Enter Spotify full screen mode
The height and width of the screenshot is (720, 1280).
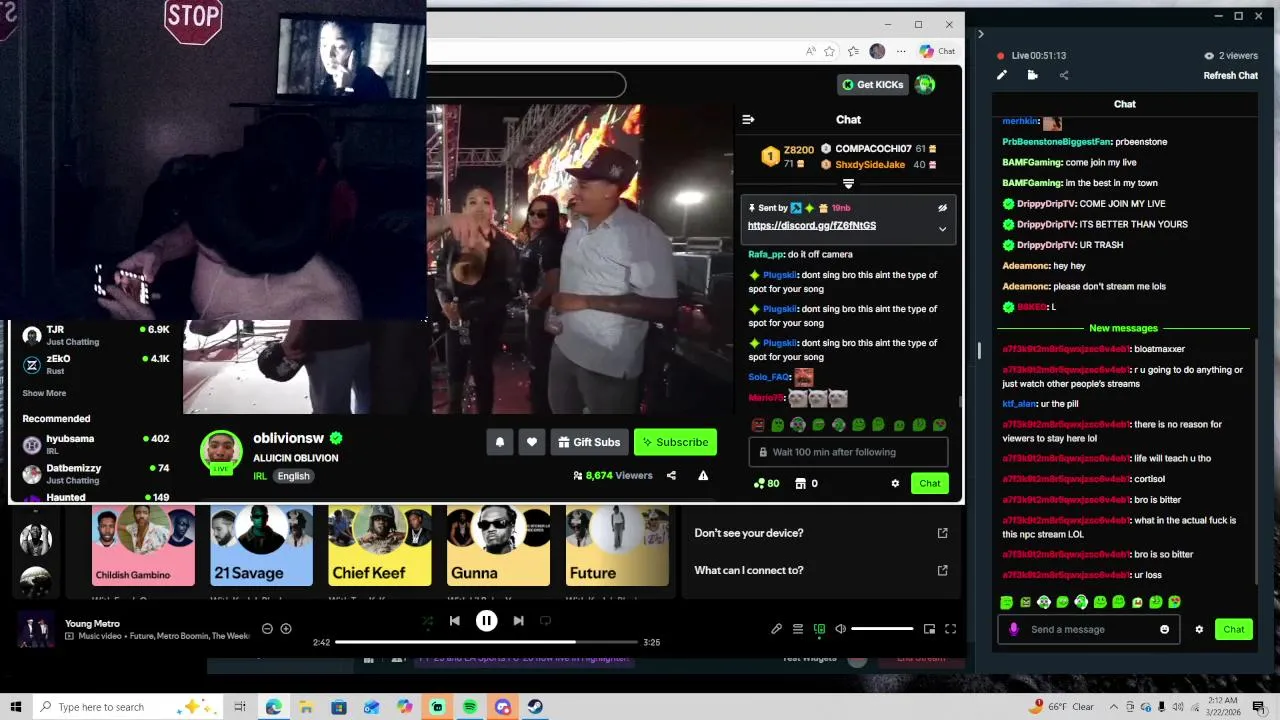[951, 629]
